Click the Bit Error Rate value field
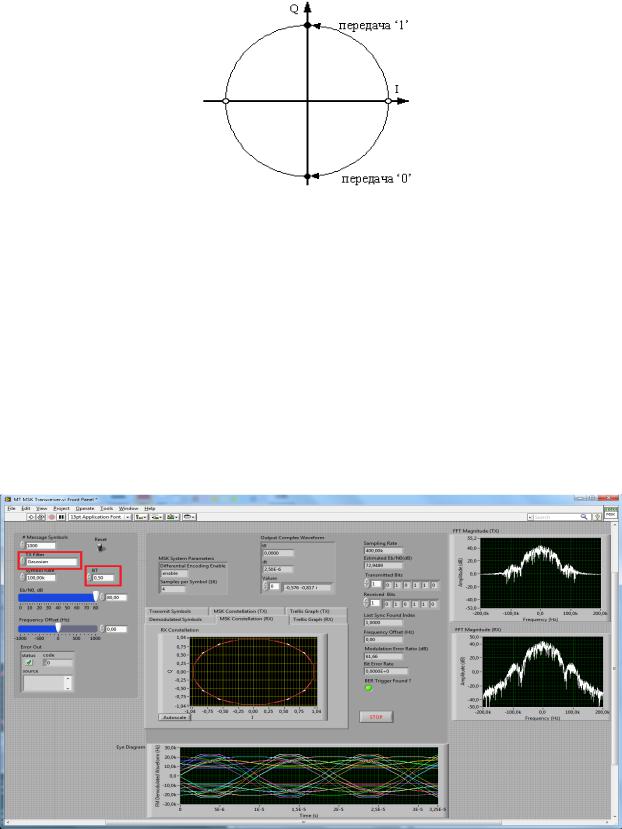The image size is (622, 829). 386,671
